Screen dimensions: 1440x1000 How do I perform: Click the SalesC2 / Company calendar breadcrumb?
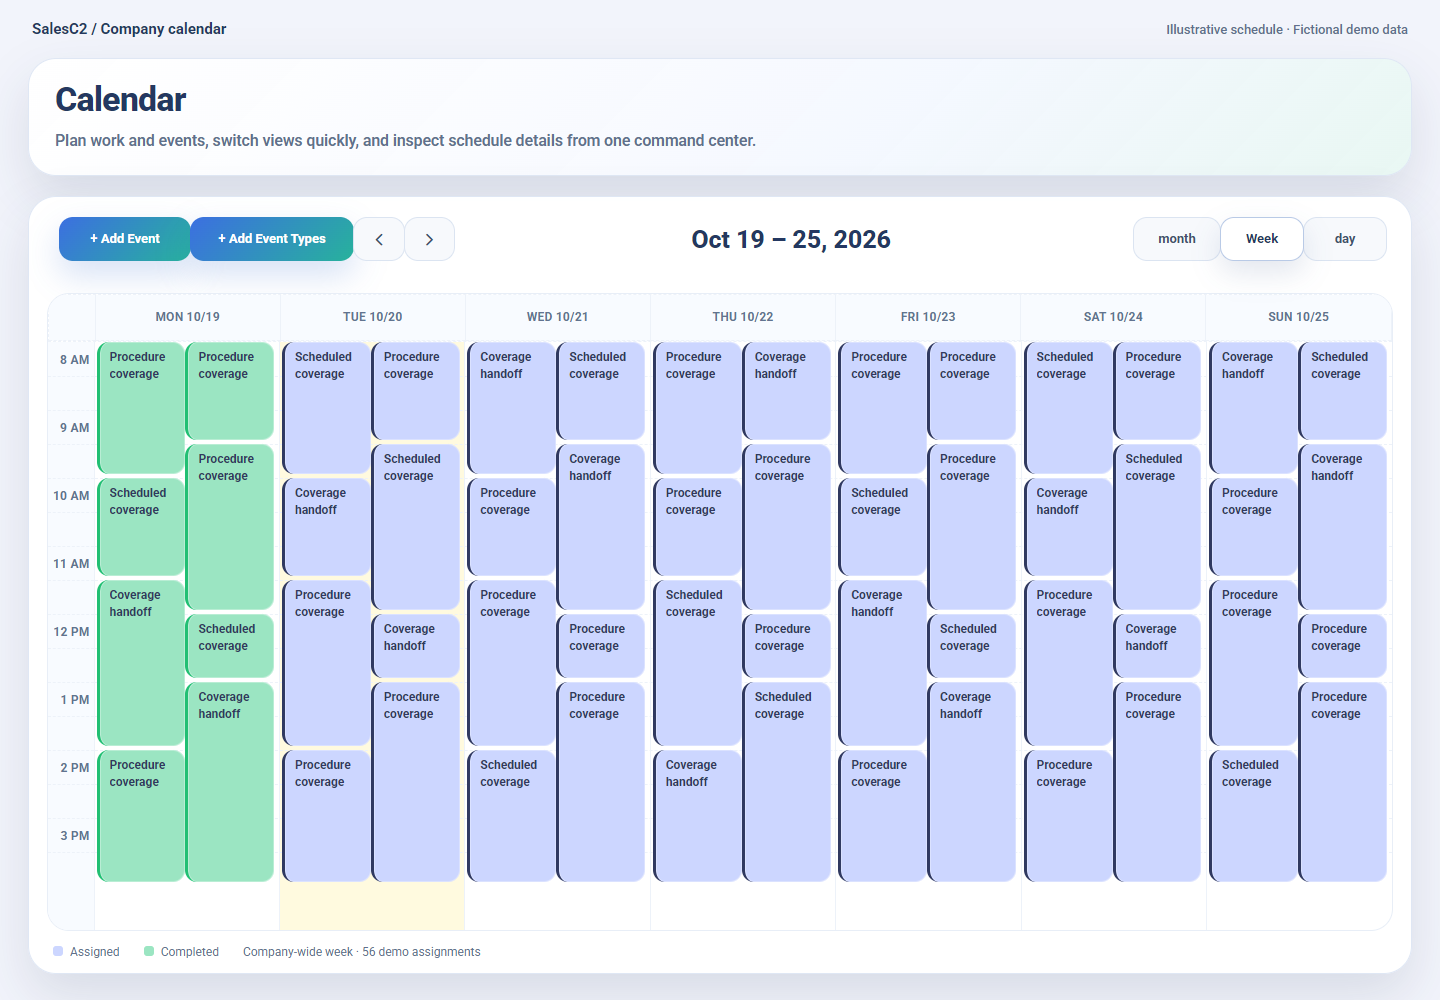click(x=129, y=29)
